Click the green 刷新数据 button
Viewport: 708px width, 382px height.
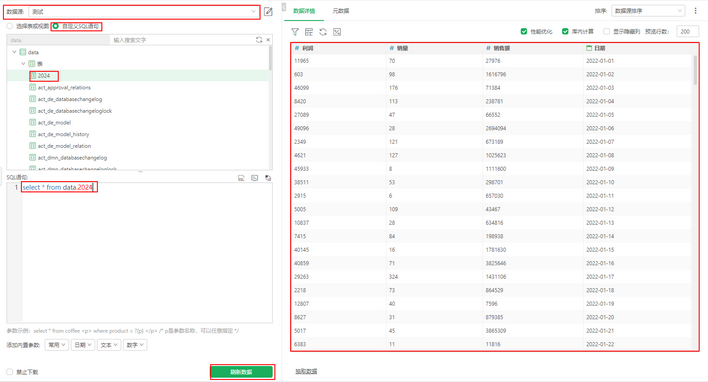242,372
